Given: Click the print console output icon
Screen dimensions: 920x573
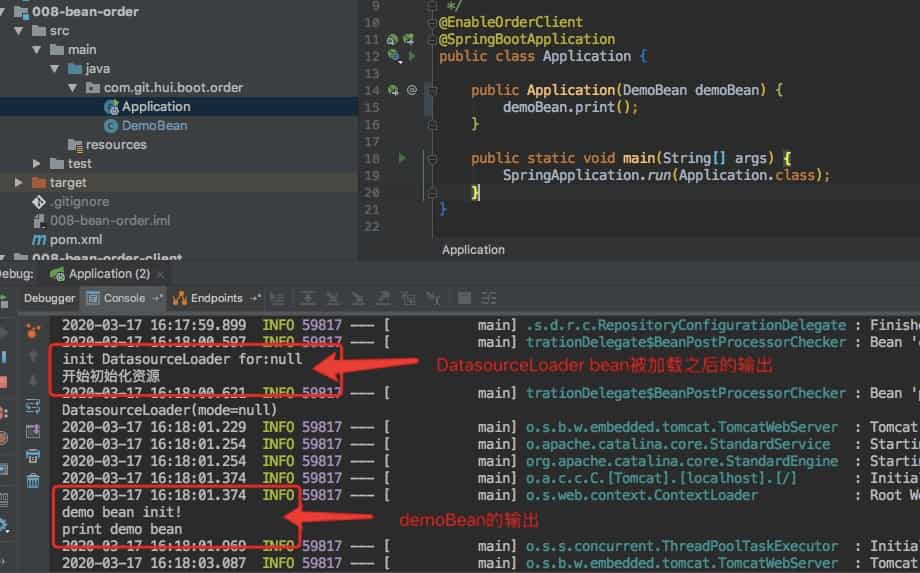Looking at the screenshot, I should tap(33, 456).
